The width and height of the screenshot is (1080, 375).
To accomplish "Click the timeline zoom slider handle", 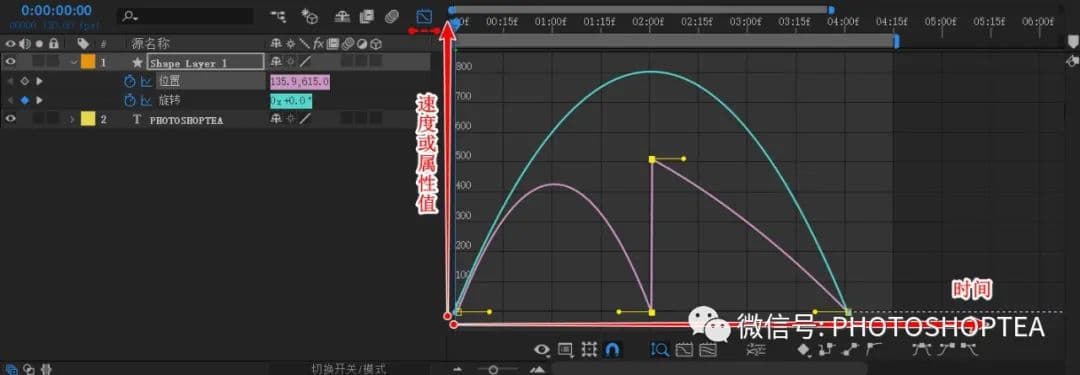I will coord(492,369).
